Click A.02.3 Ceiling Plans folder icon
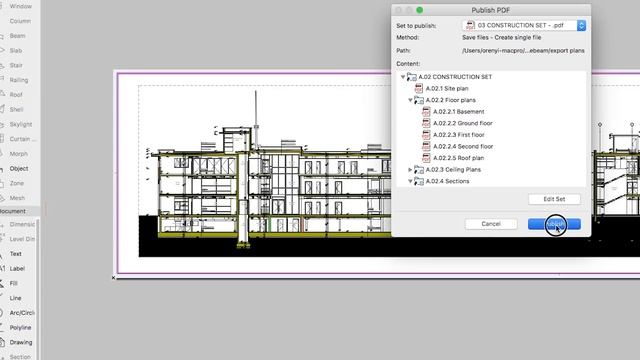 point(419,169)
